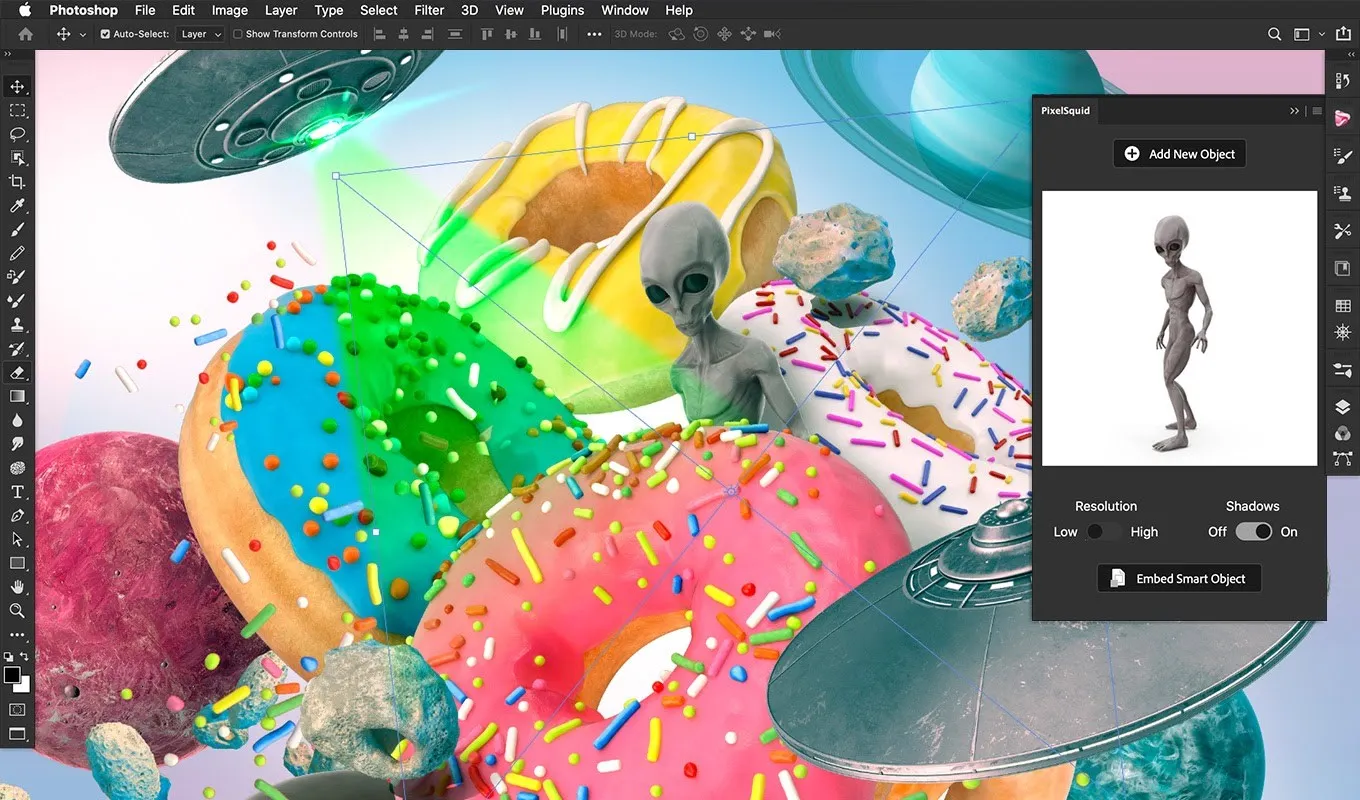Open the Search magnifier in options bar

click(1275, 34)
